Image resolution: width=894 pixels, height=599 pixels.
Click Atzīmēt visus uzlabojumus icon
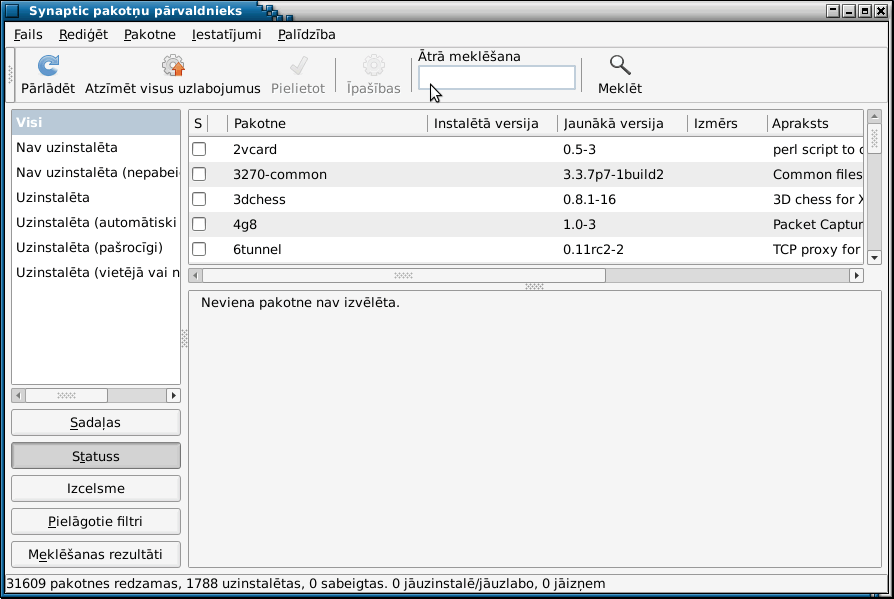click(x=173, y=66)
